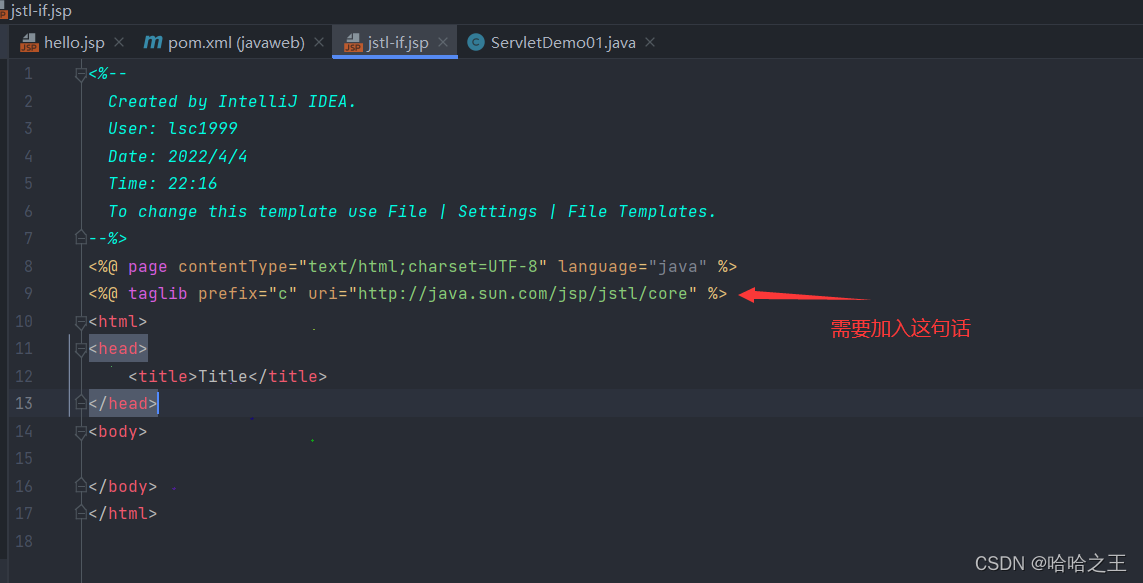1143x583 pixels.
Task: Collapse the head element fold arrow
Action: [x=81, y=348]
